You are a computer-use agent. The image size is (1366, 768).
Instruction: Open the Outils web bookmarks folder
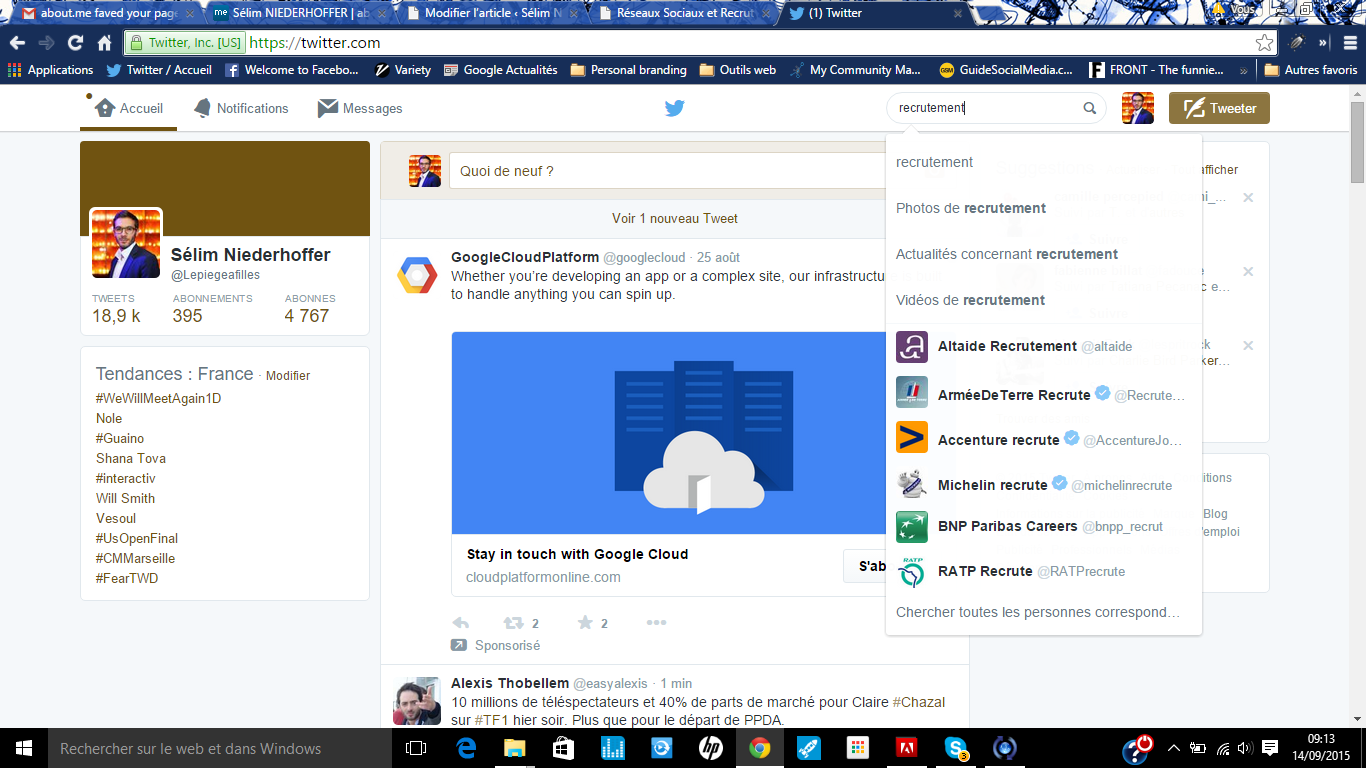point(737,70)
